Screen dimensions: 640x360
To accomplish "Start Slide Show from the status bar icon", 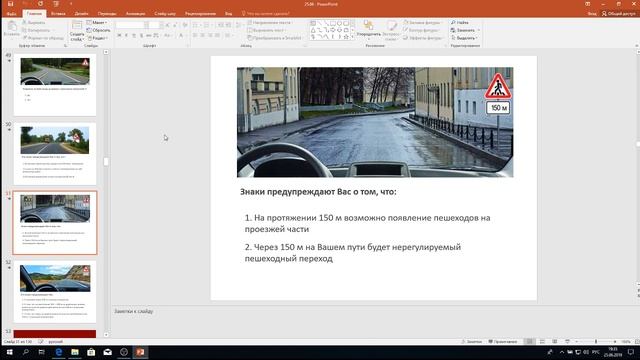I will point(567,341).
